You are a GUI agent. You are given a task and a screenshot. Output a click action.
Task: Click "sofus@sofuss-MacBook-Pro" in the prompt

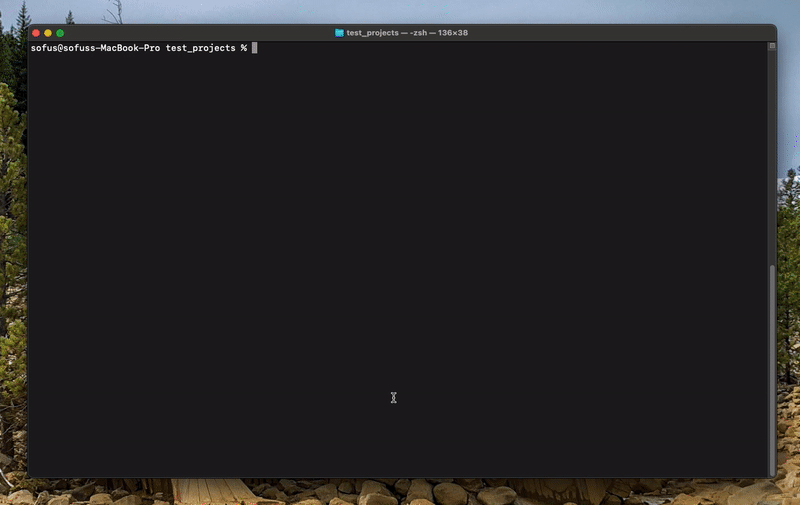coord(95,48)
